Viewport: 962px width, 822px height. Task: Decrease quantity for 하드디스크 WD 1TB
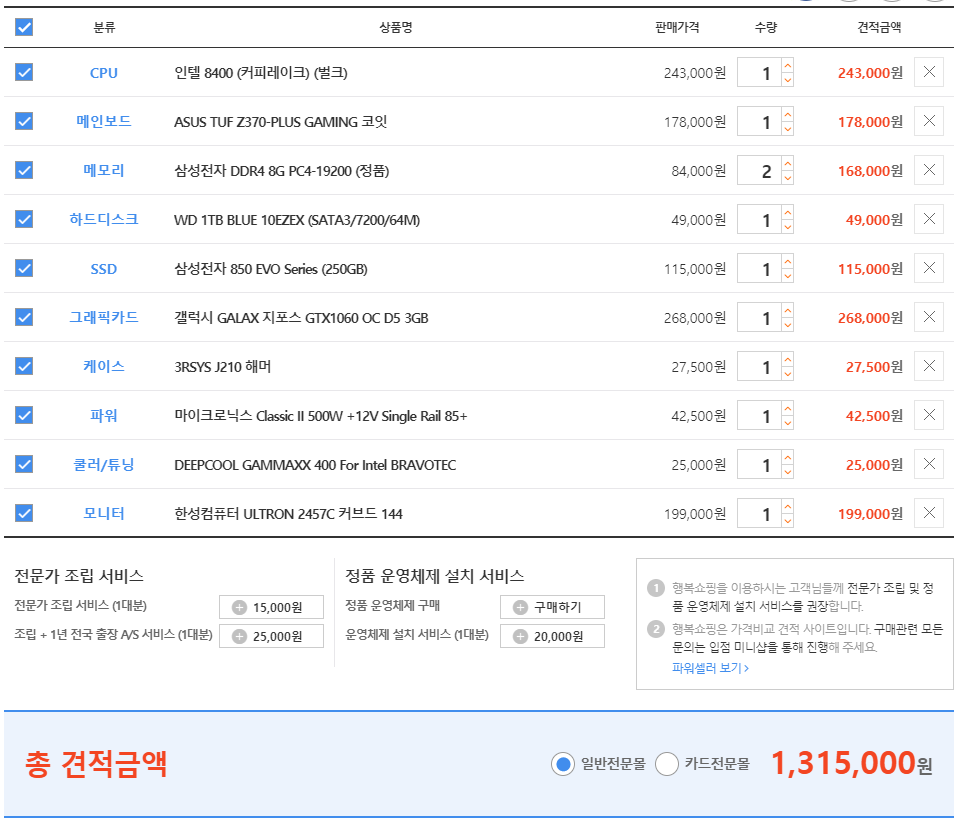click(788, 227)
